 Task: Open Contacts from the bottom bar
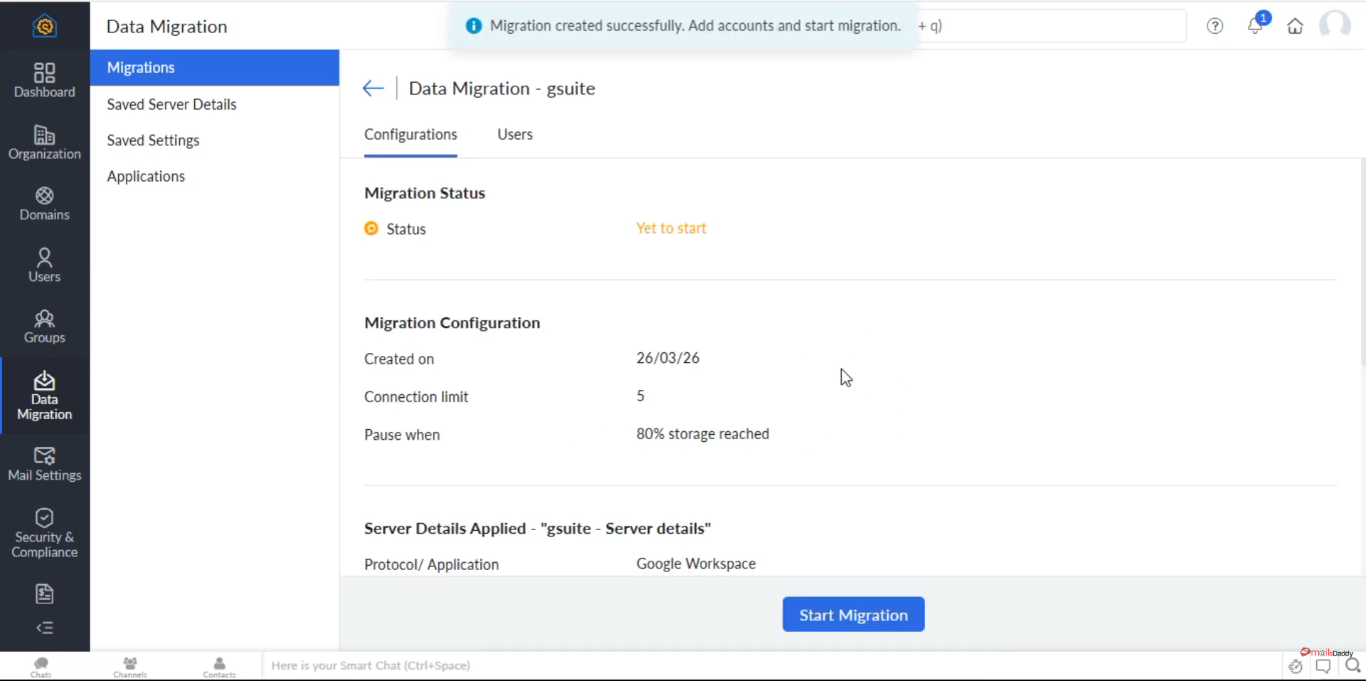218,665
